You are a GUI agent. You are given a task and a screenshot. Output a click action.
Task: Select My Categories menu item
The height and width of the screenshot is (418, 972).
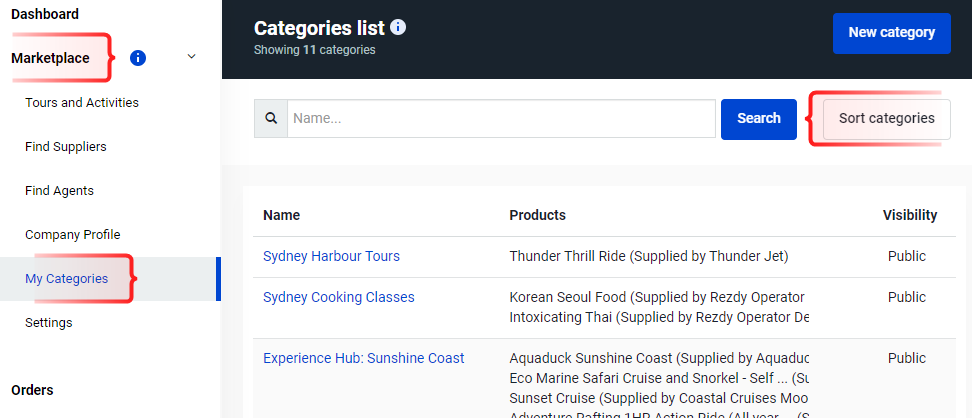pyautogui.click(x=66, y=278)
